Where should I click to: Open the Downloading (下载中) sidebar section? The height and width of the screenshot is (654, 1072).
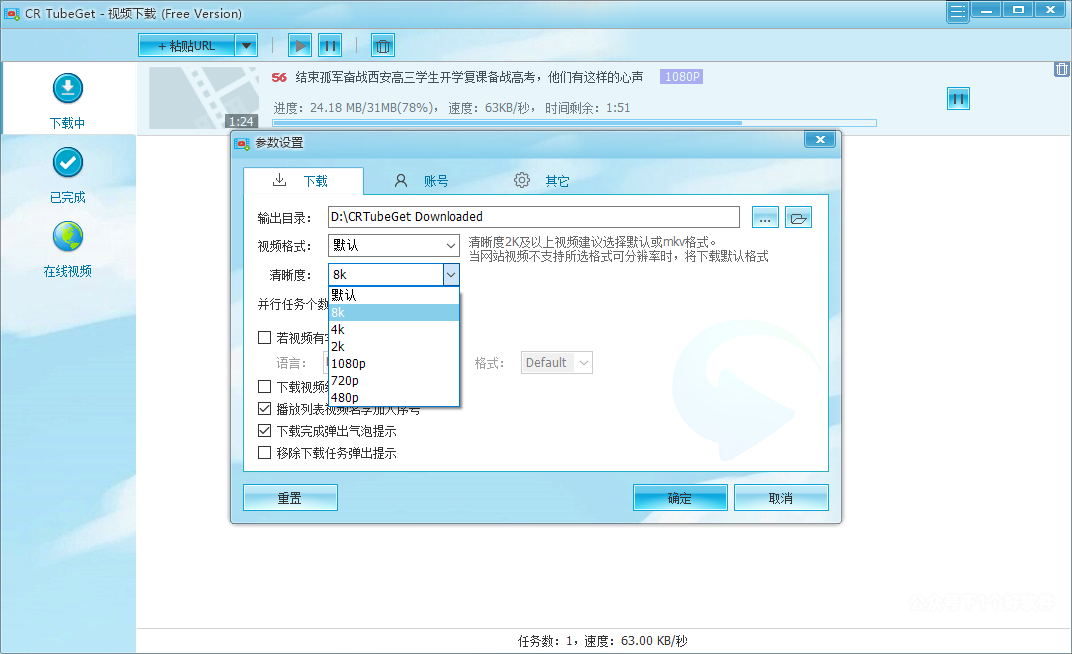click(68, 100)
